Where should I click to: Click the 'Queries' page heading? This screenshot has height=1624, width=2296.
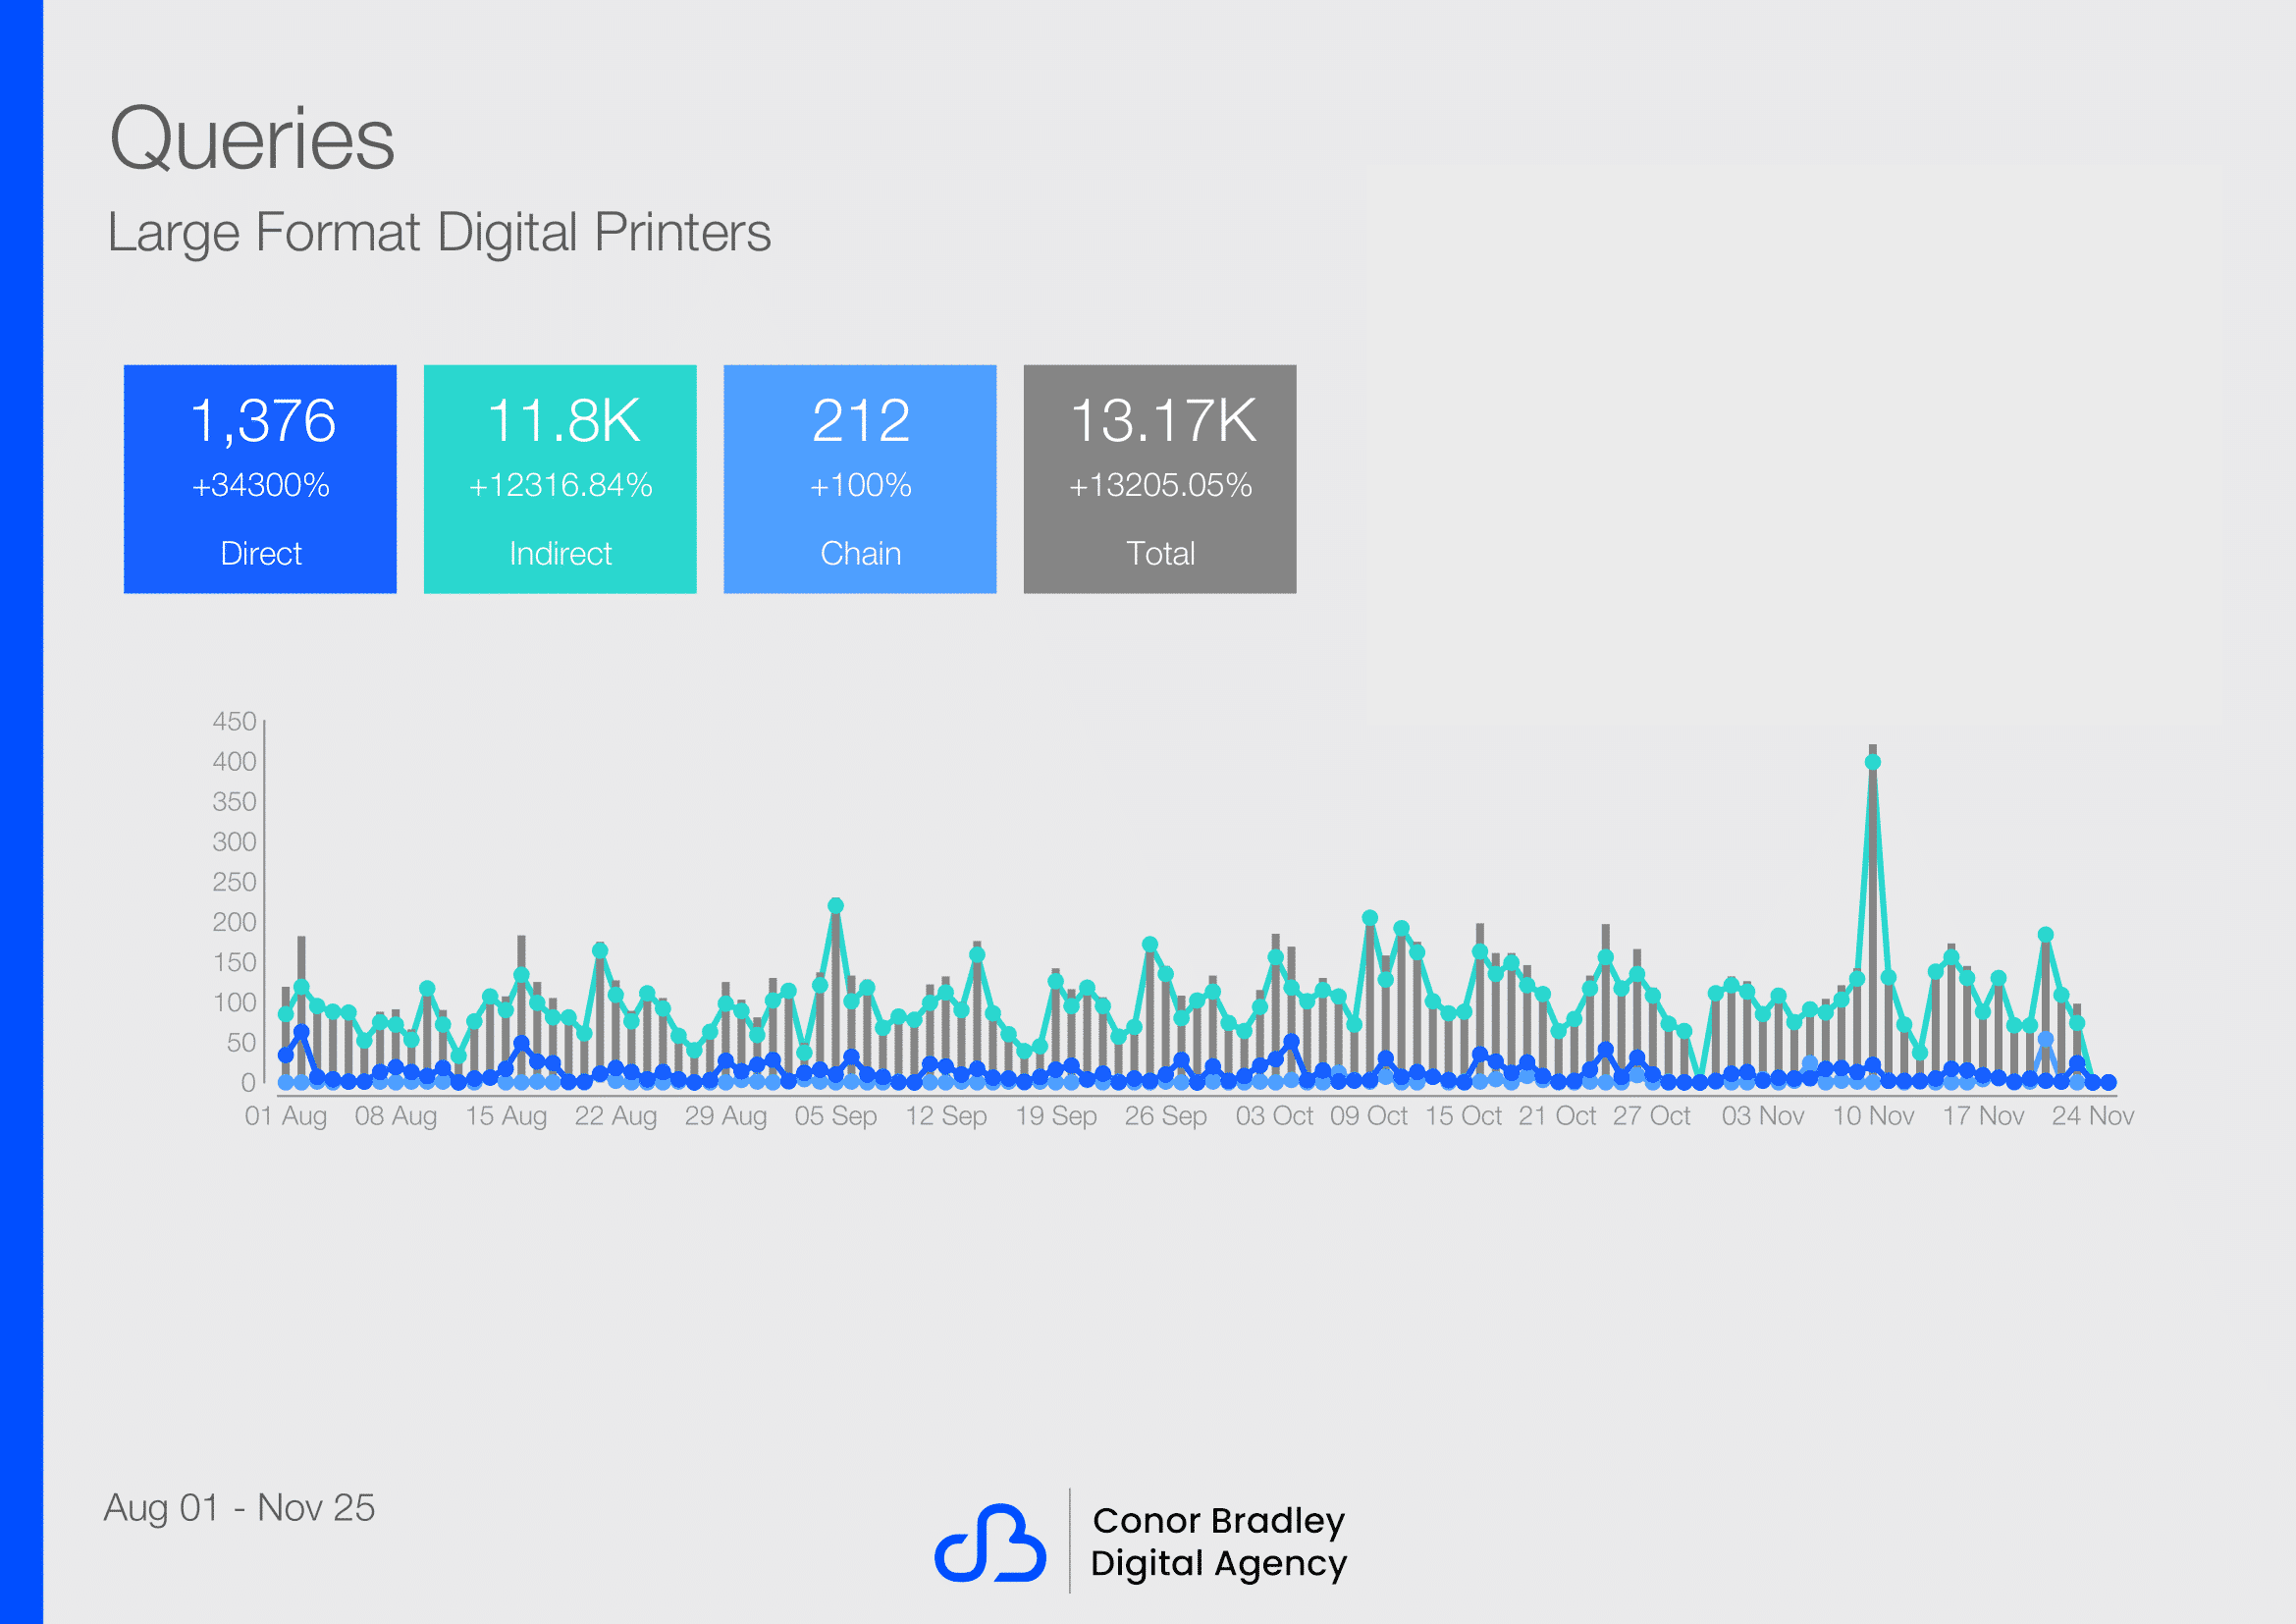252,139
